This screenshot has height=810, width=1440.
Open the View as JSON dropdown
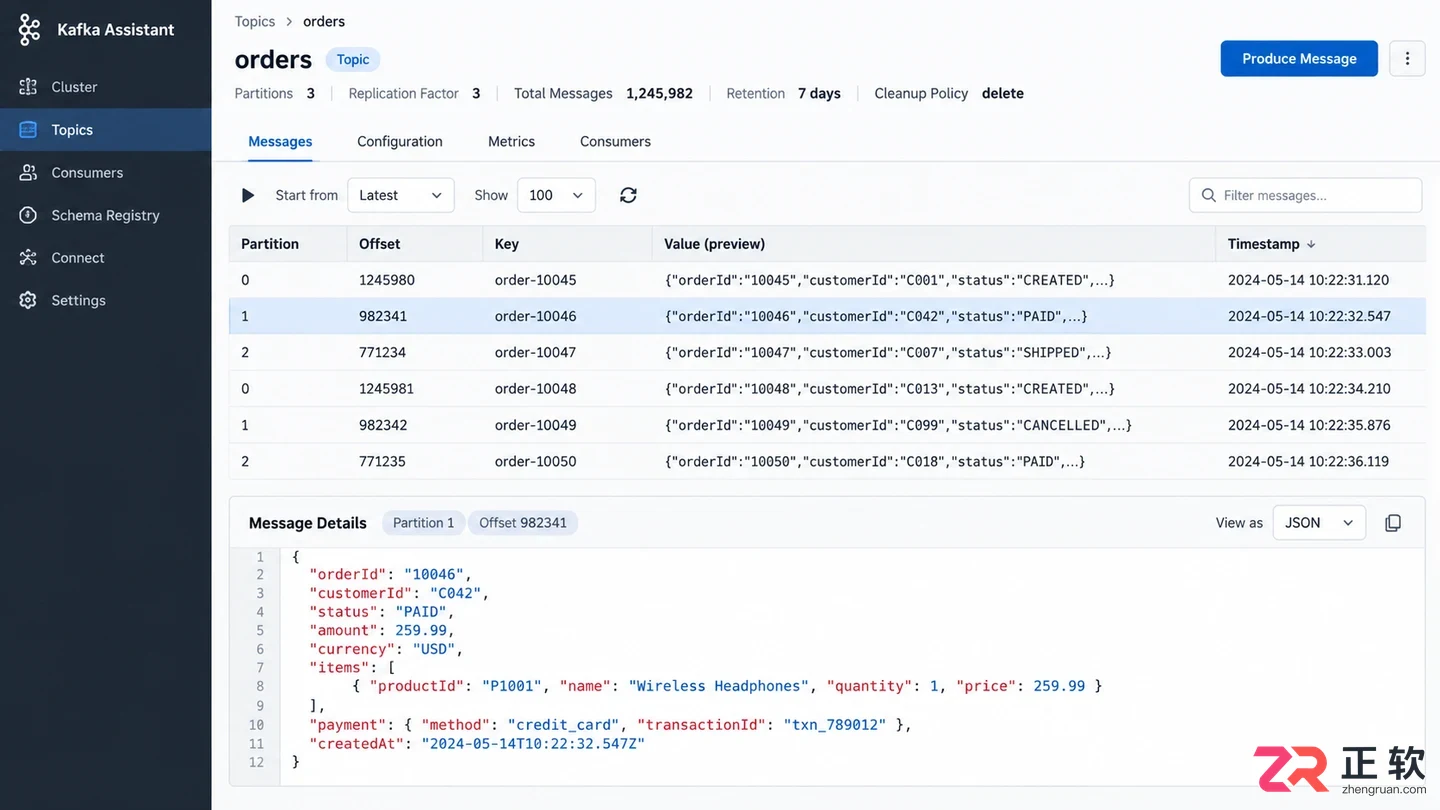coord(1319,523)
